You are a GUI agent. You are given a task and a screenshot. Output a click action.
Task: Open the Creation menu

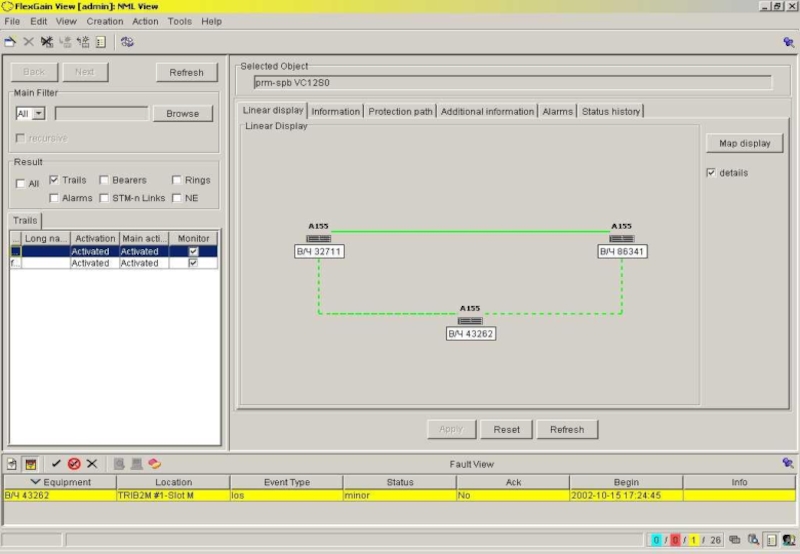pyautogui.click(x=105, y=21)
